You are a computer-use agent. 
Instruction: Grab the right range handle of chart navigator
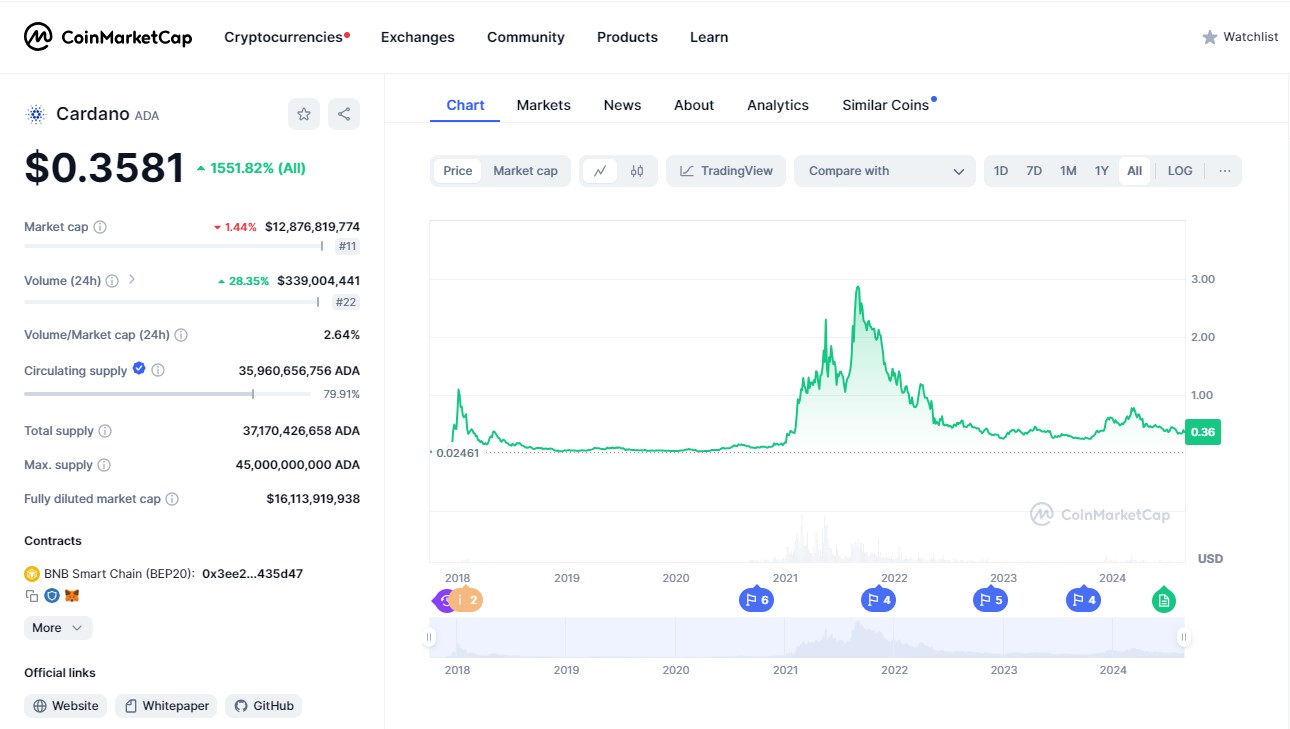[1183, 637]
